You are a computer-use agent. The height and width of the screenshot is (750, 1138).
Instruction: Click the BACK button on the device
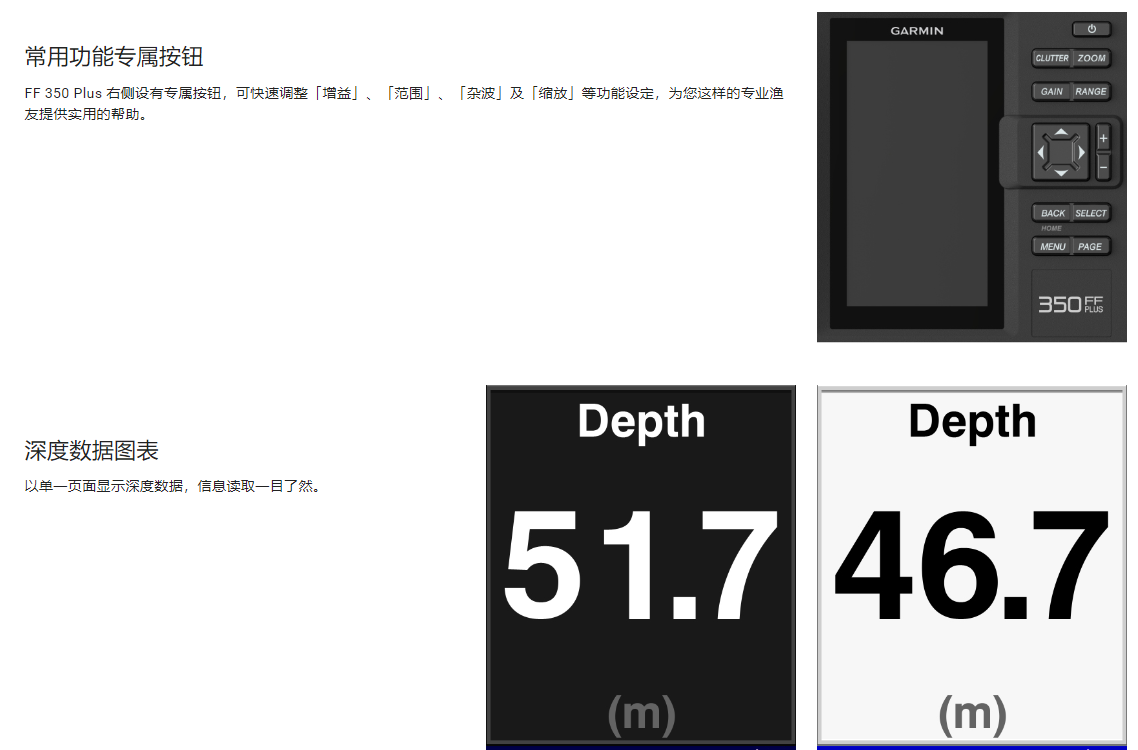point(1052,213)
